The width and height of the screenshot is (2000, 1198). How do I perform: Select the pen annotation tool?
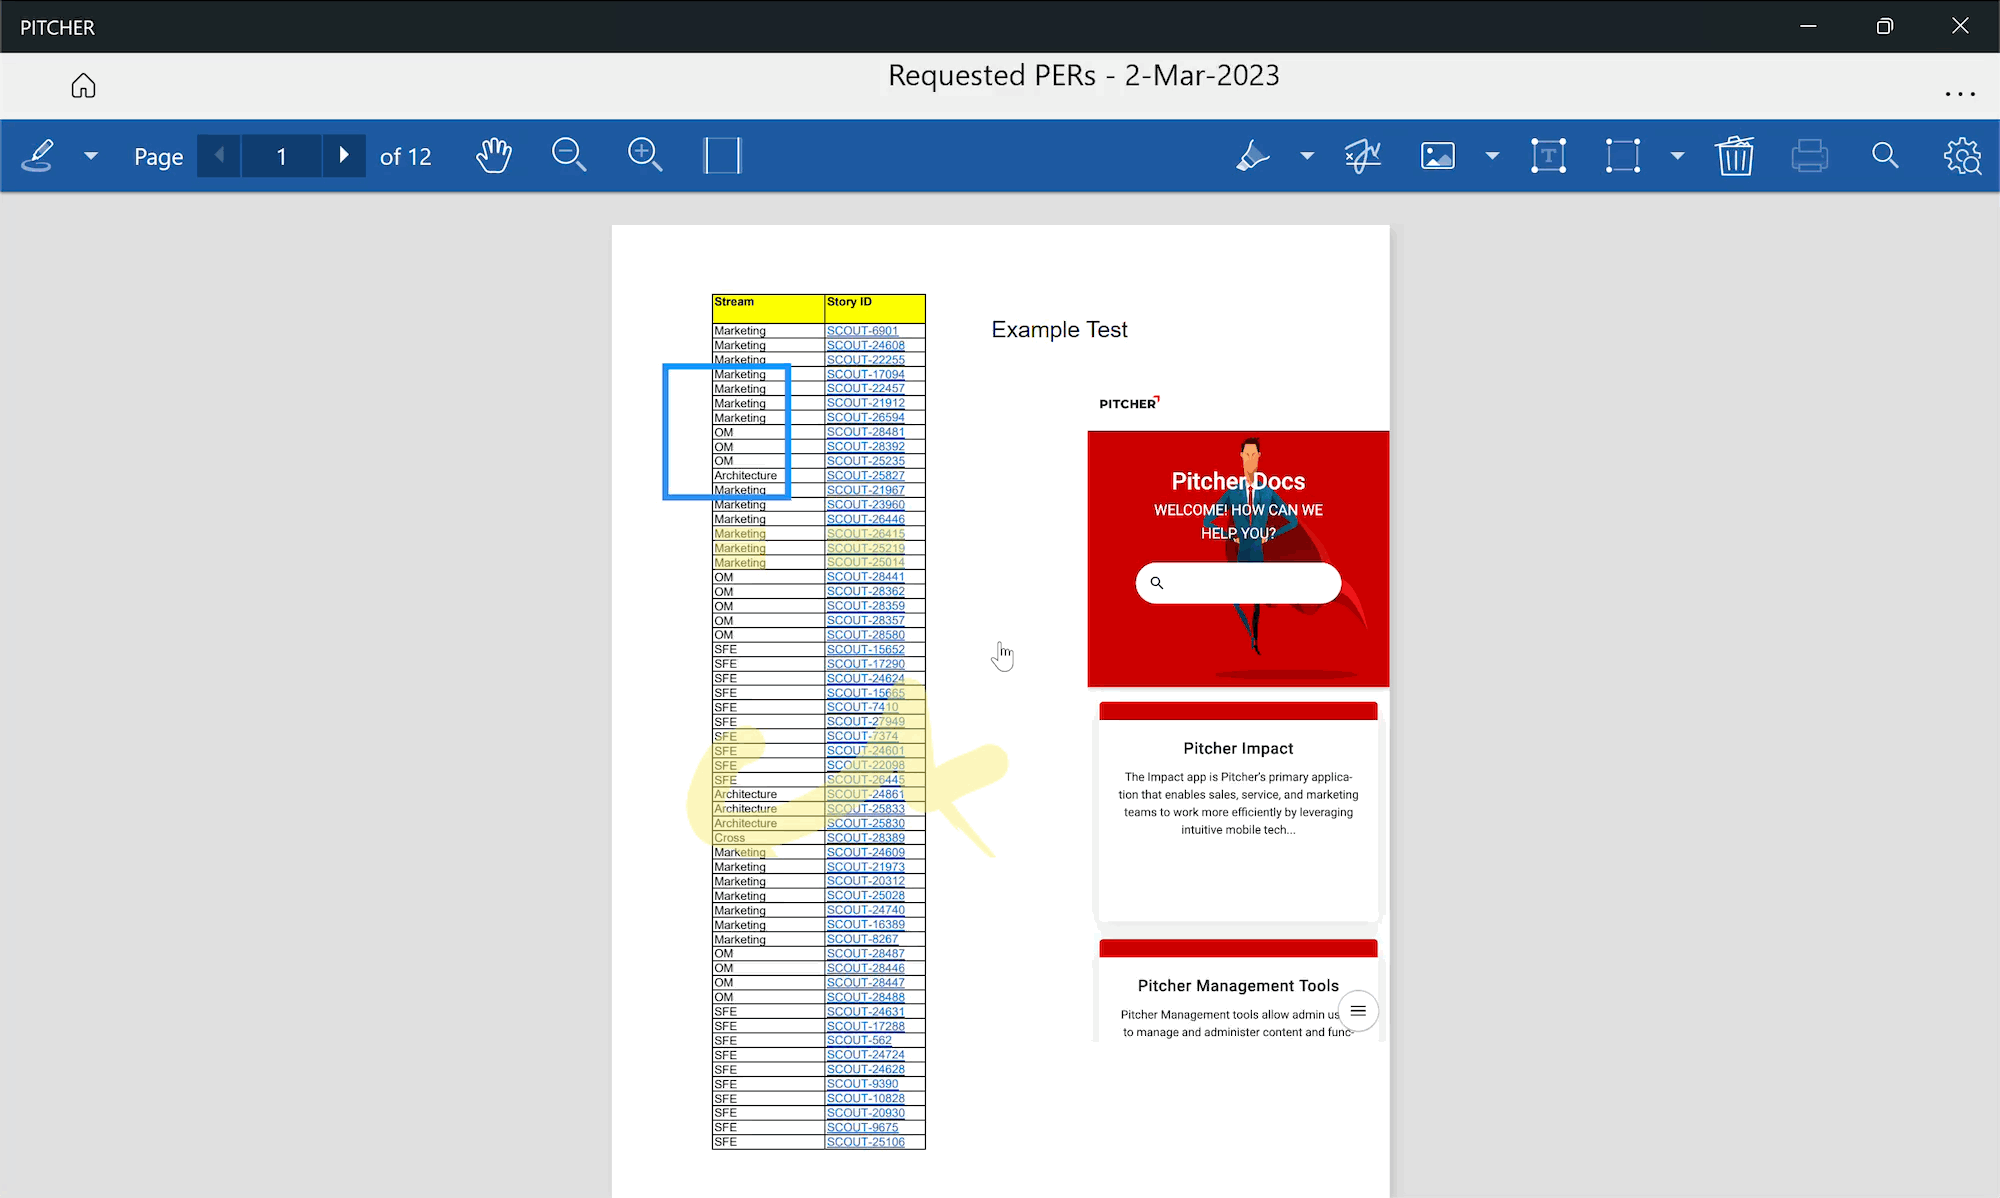tap(39, 156)
